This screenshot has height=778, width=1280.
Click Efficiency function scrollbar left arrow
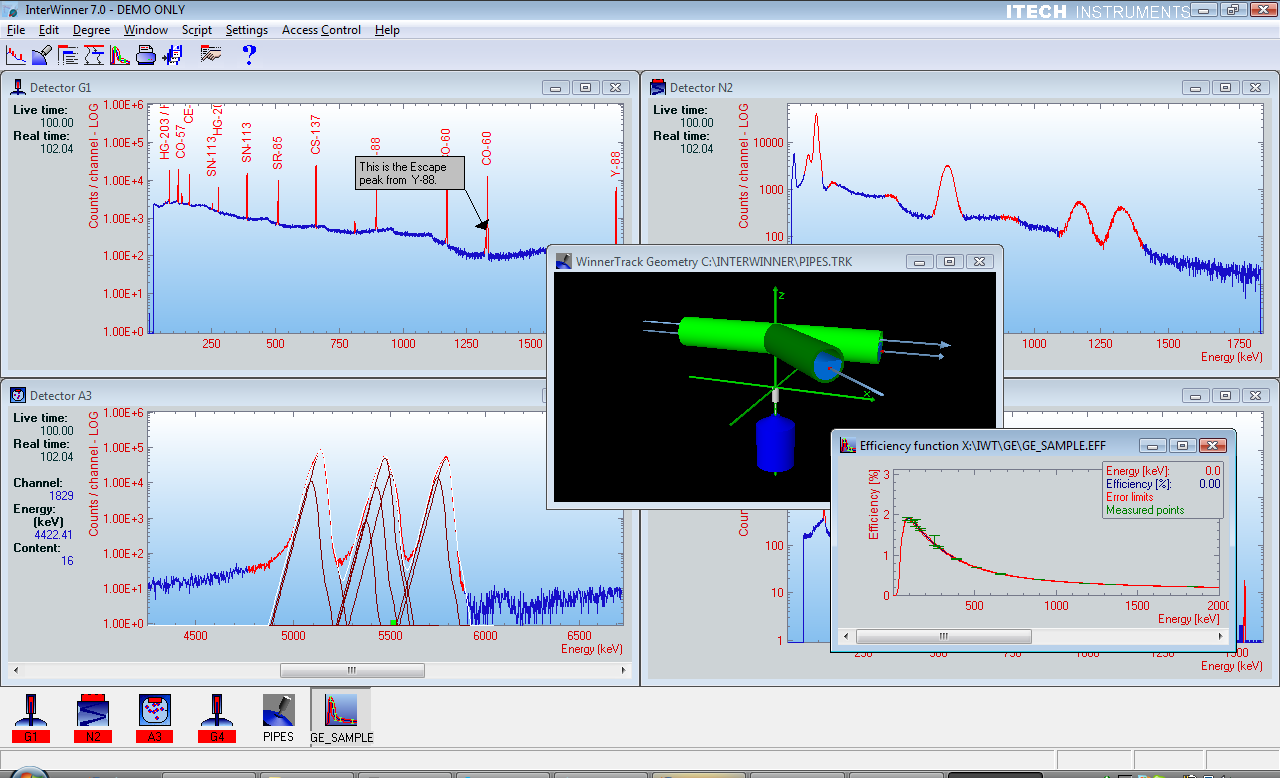coord(847,636)
